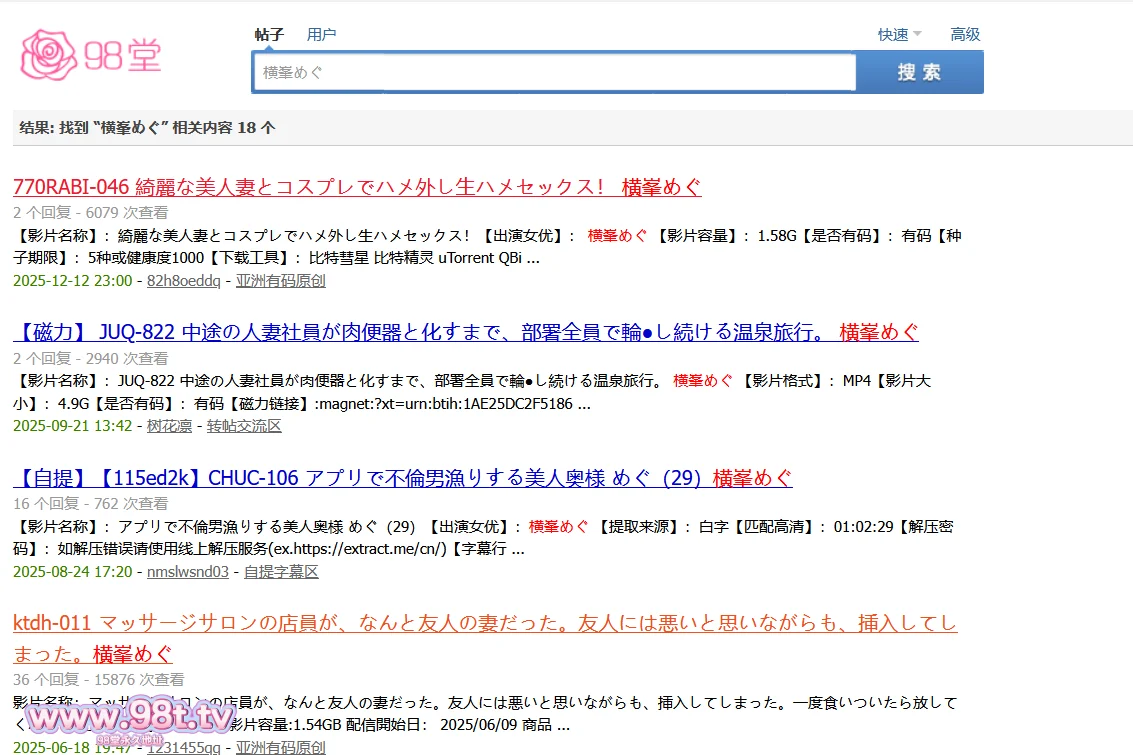The width and height of the screenshot is (1133, 755).
Task: Switch to the 帖子 search tab
Action: click(269, 35)
